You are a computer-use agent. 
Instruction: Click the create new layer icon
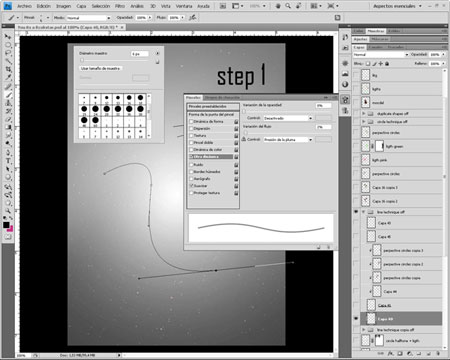[429, 354]
